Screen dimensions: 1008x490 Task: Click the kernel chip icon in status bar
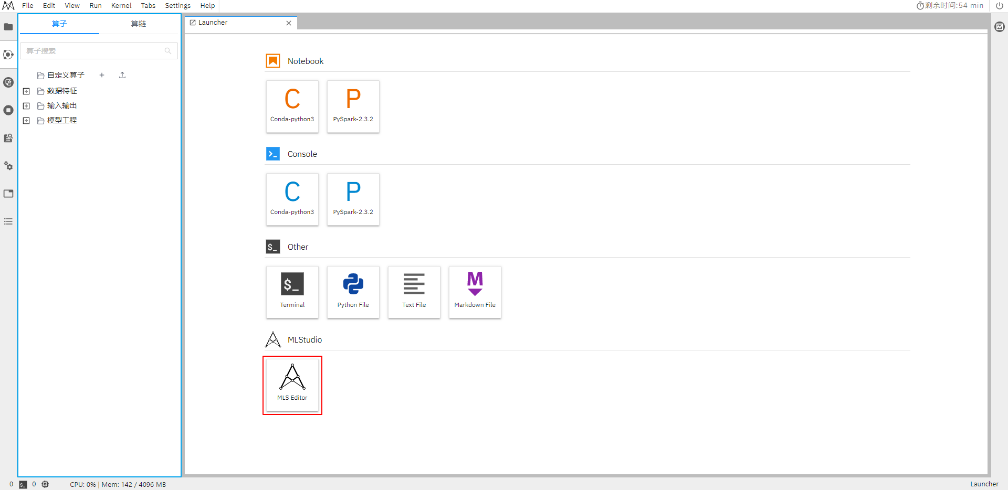(45, 484)
